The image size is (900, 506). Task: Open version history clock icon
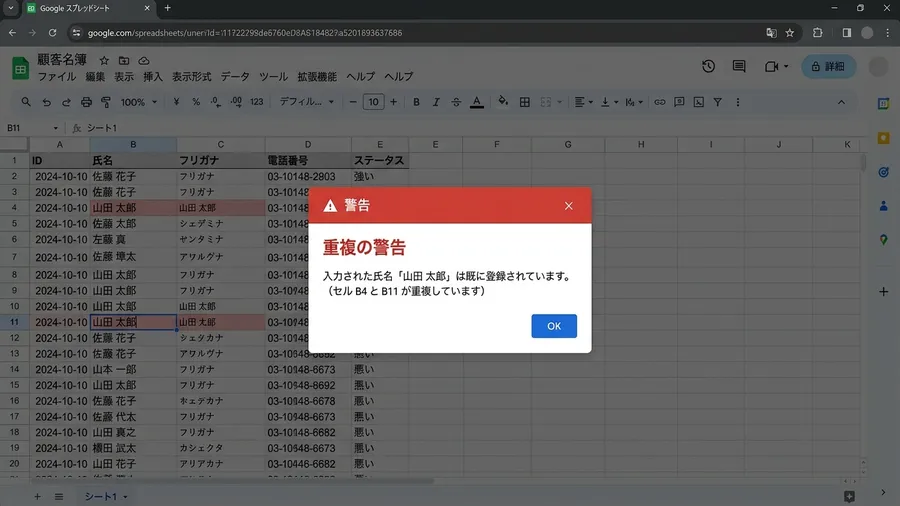pos(708,67)
